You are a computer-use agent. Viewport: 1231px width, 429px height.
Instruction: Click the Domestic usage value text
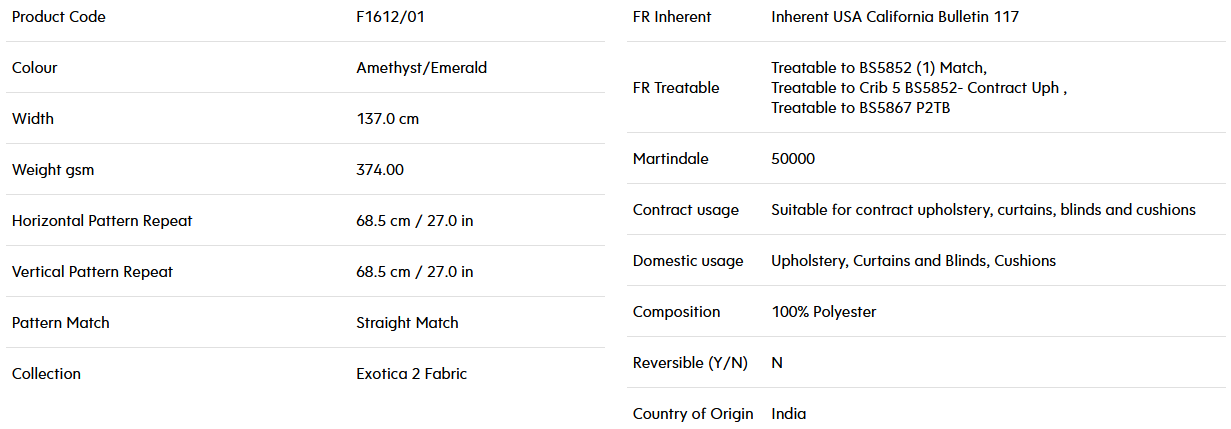pyautogui.click(x=913, y=261)
